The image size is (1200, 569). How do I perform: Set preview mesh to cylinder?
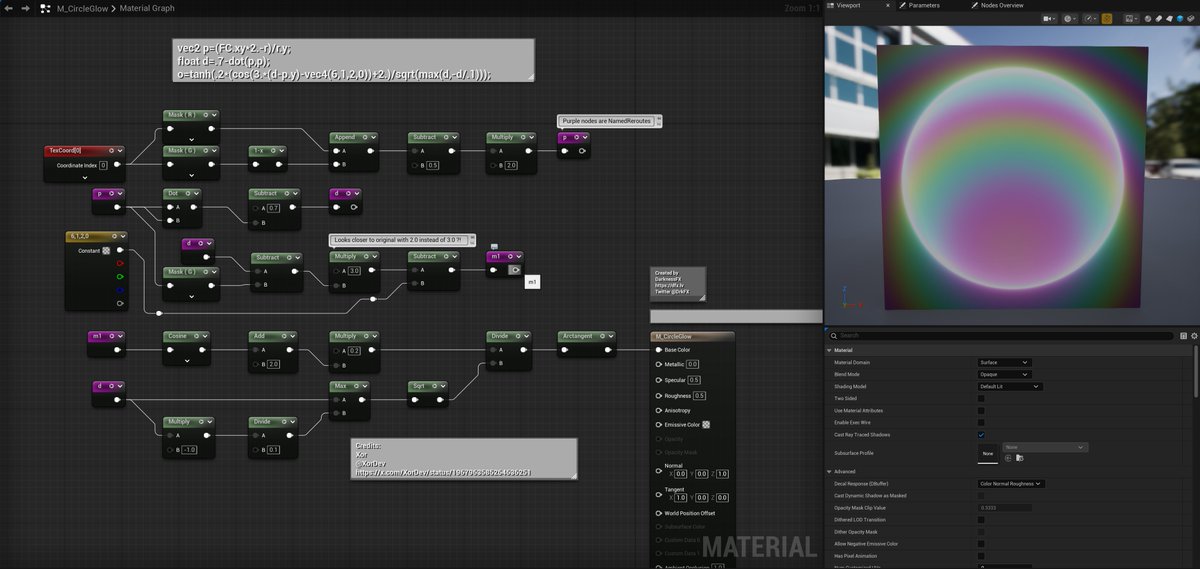1158,18
